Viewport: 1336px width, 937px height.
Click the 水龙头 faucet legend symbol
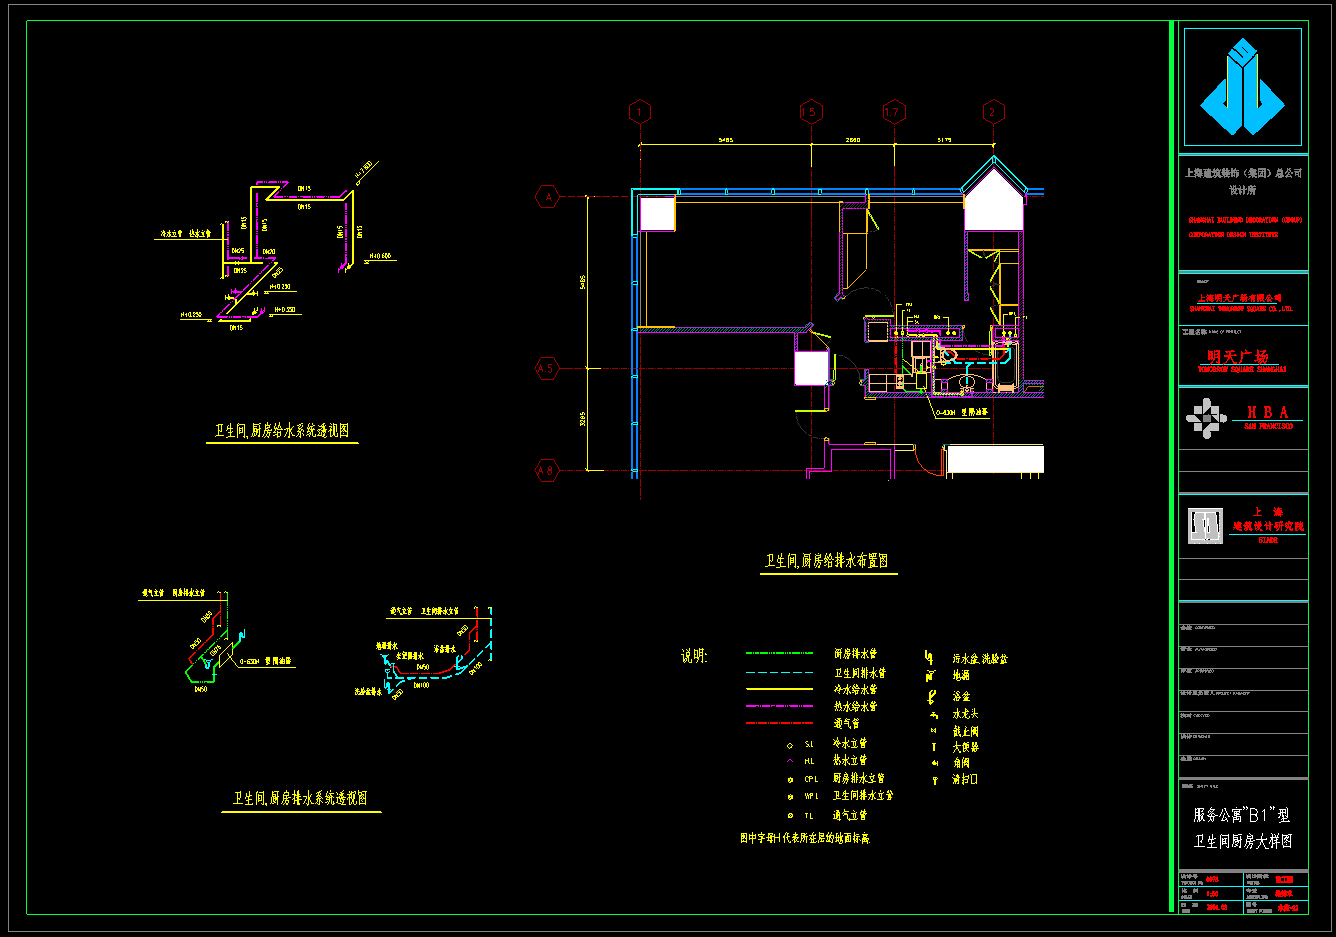933,714
